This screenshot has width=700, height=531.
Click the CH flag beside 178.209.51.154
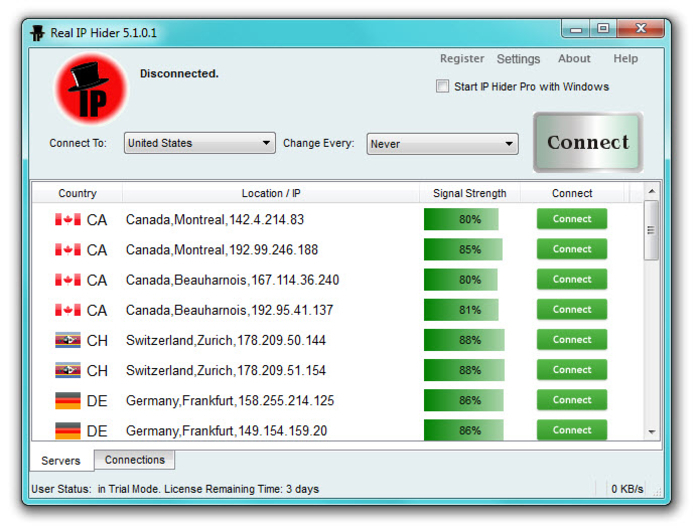[x=68, y=370]
